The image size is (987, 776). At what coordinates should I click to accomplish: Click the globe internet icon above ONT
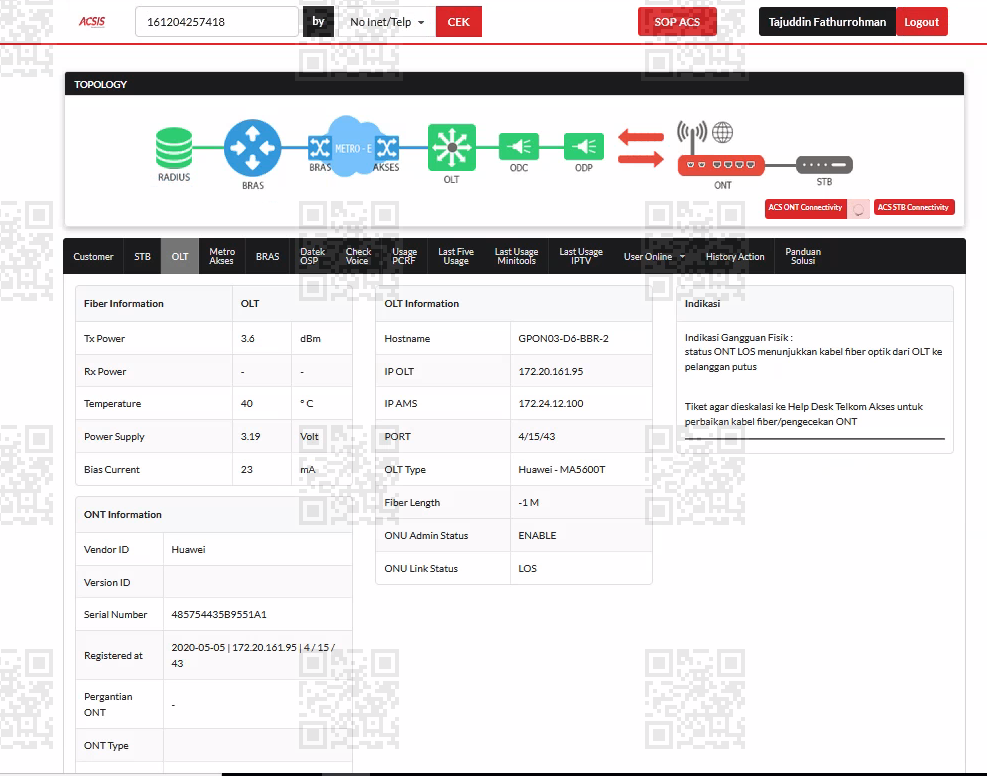coord(723,132)
